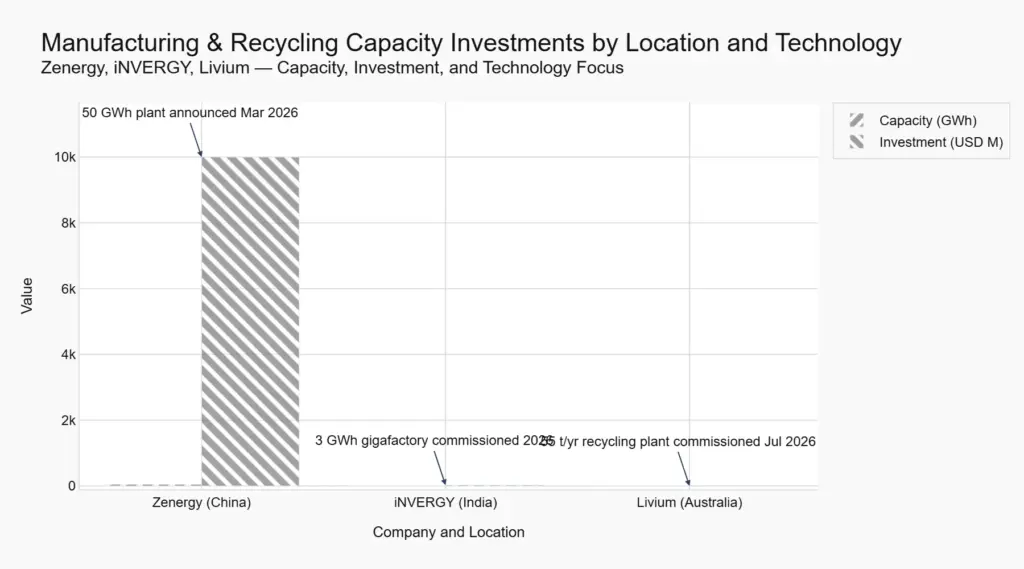This screenshot has height=569, width=1024.
Task: Click the chart title Manufacturing & Recycling Capacity
Action: (x=471, y=42)
